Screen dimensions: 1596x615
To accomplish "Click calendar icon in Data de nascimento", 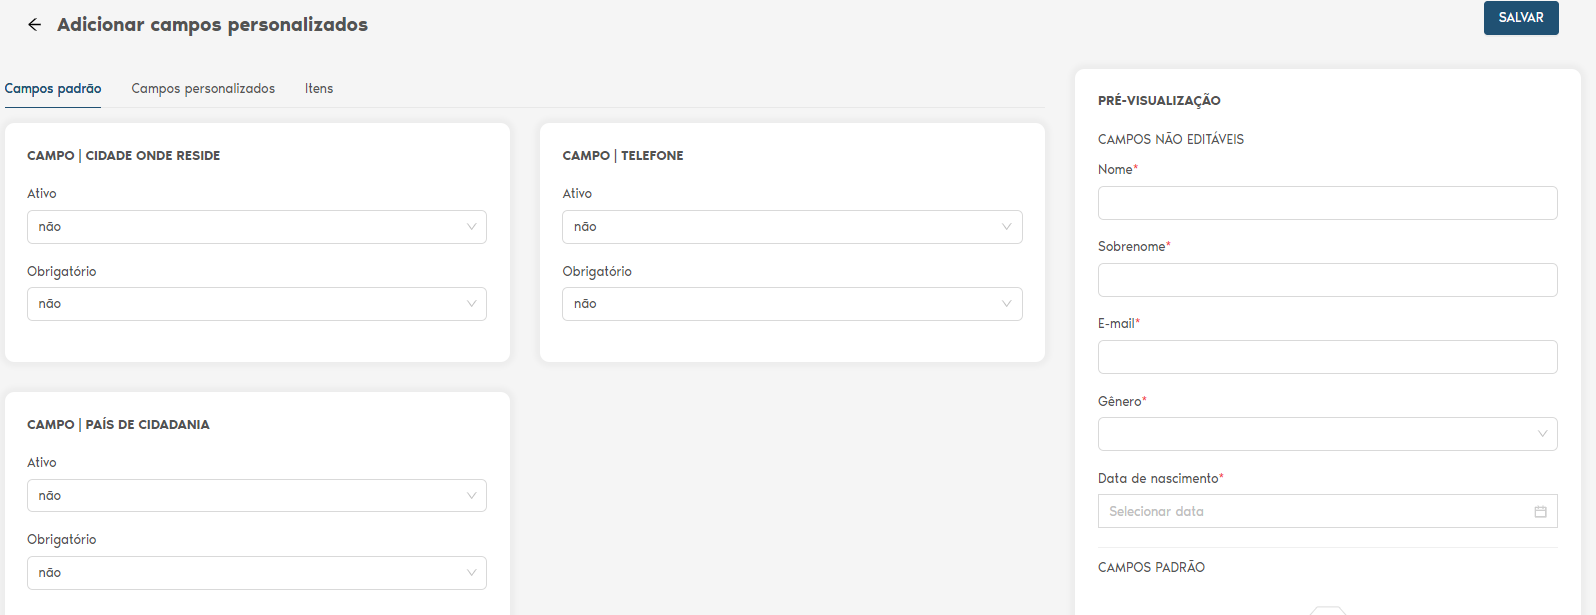I will pyautogui.click(x=1540, y=512).
